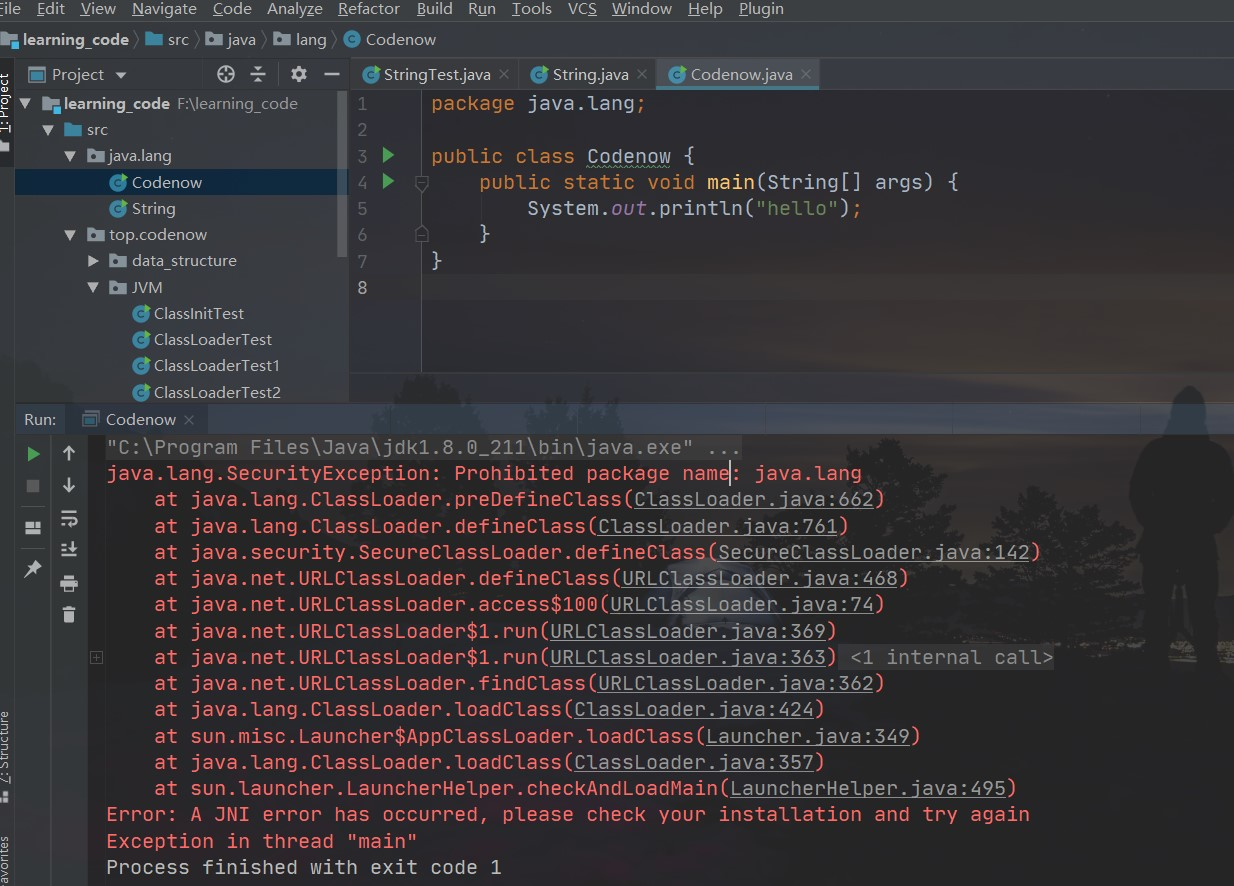Click src breadcrumb in navigation bar

coord(168,39)
